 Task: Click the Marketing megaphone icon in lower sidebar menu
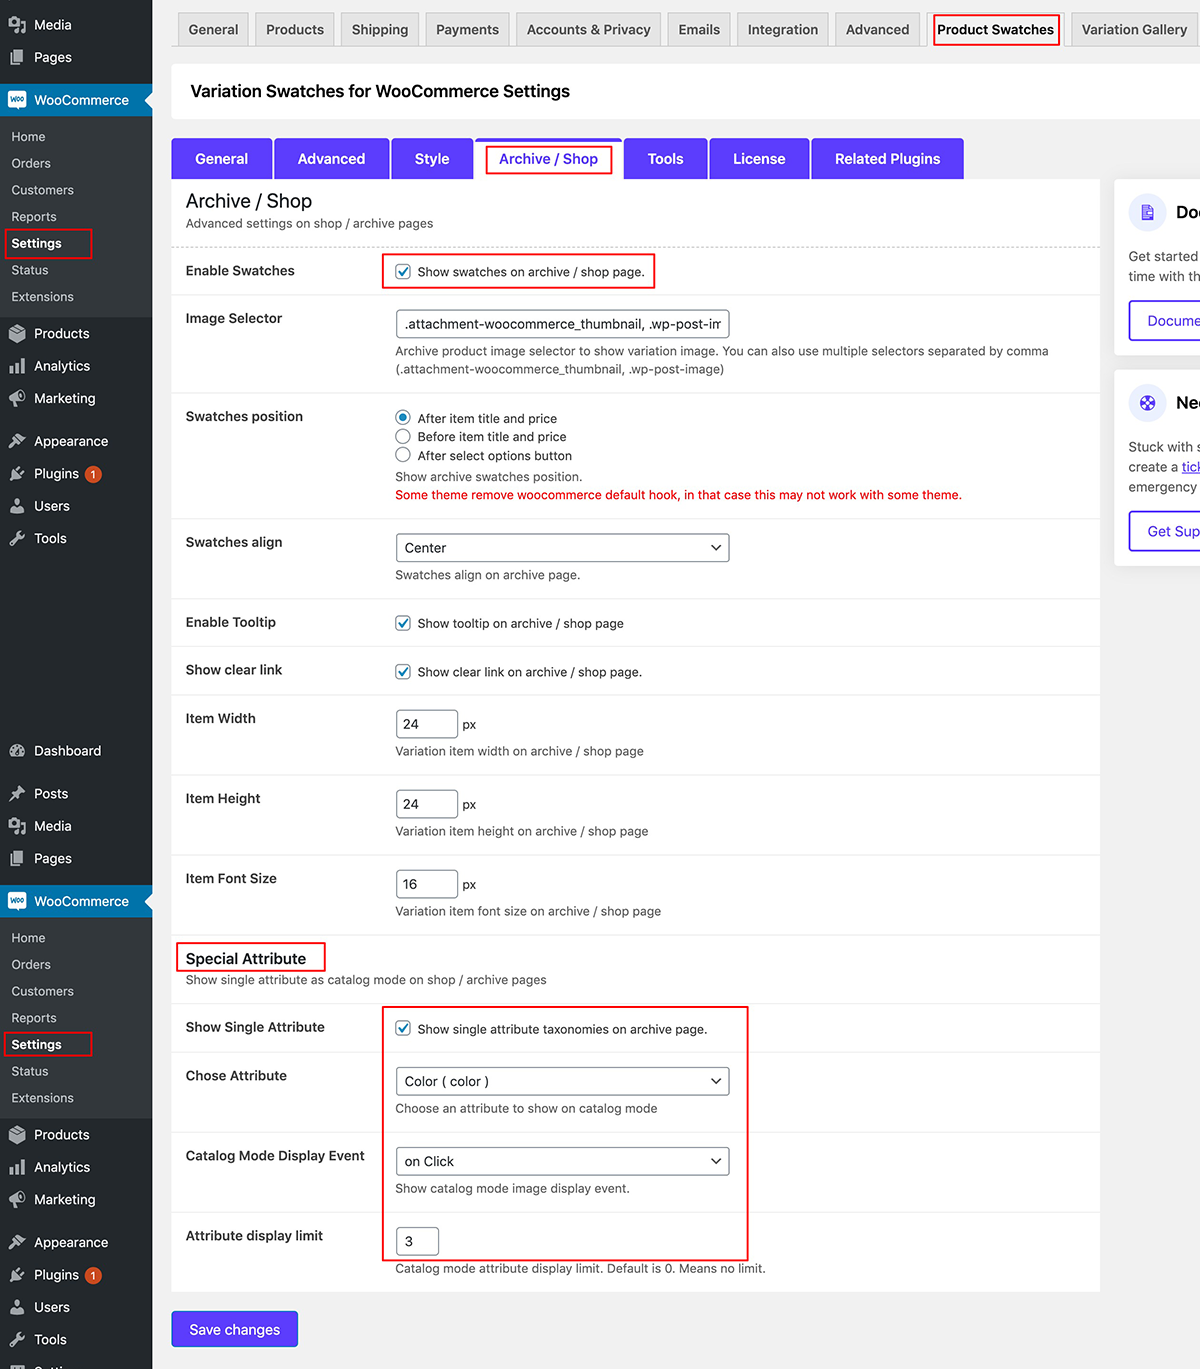[17, 1199]
